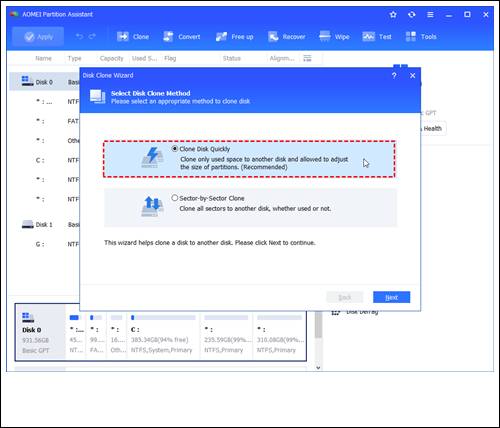Click the help question mark in Disk Clone Wizard
This screenshot has height=428, width=500.
tap(394, 76)
